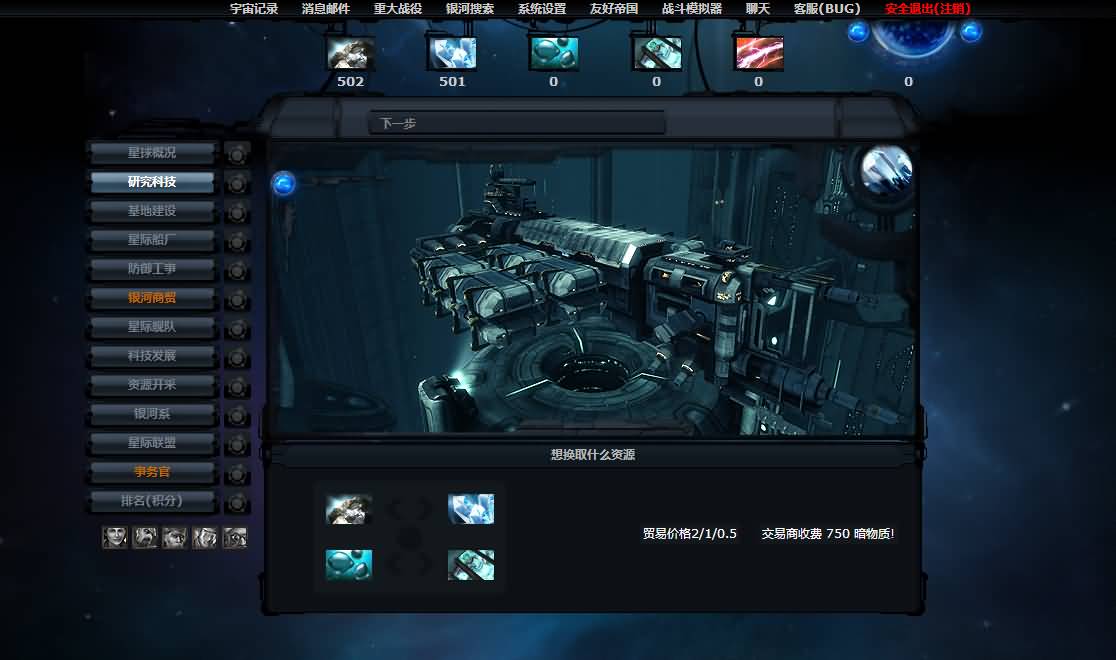Click the 贸易价格2/1/0.5 text
The image size is (1116, 660).
(690, 533)
